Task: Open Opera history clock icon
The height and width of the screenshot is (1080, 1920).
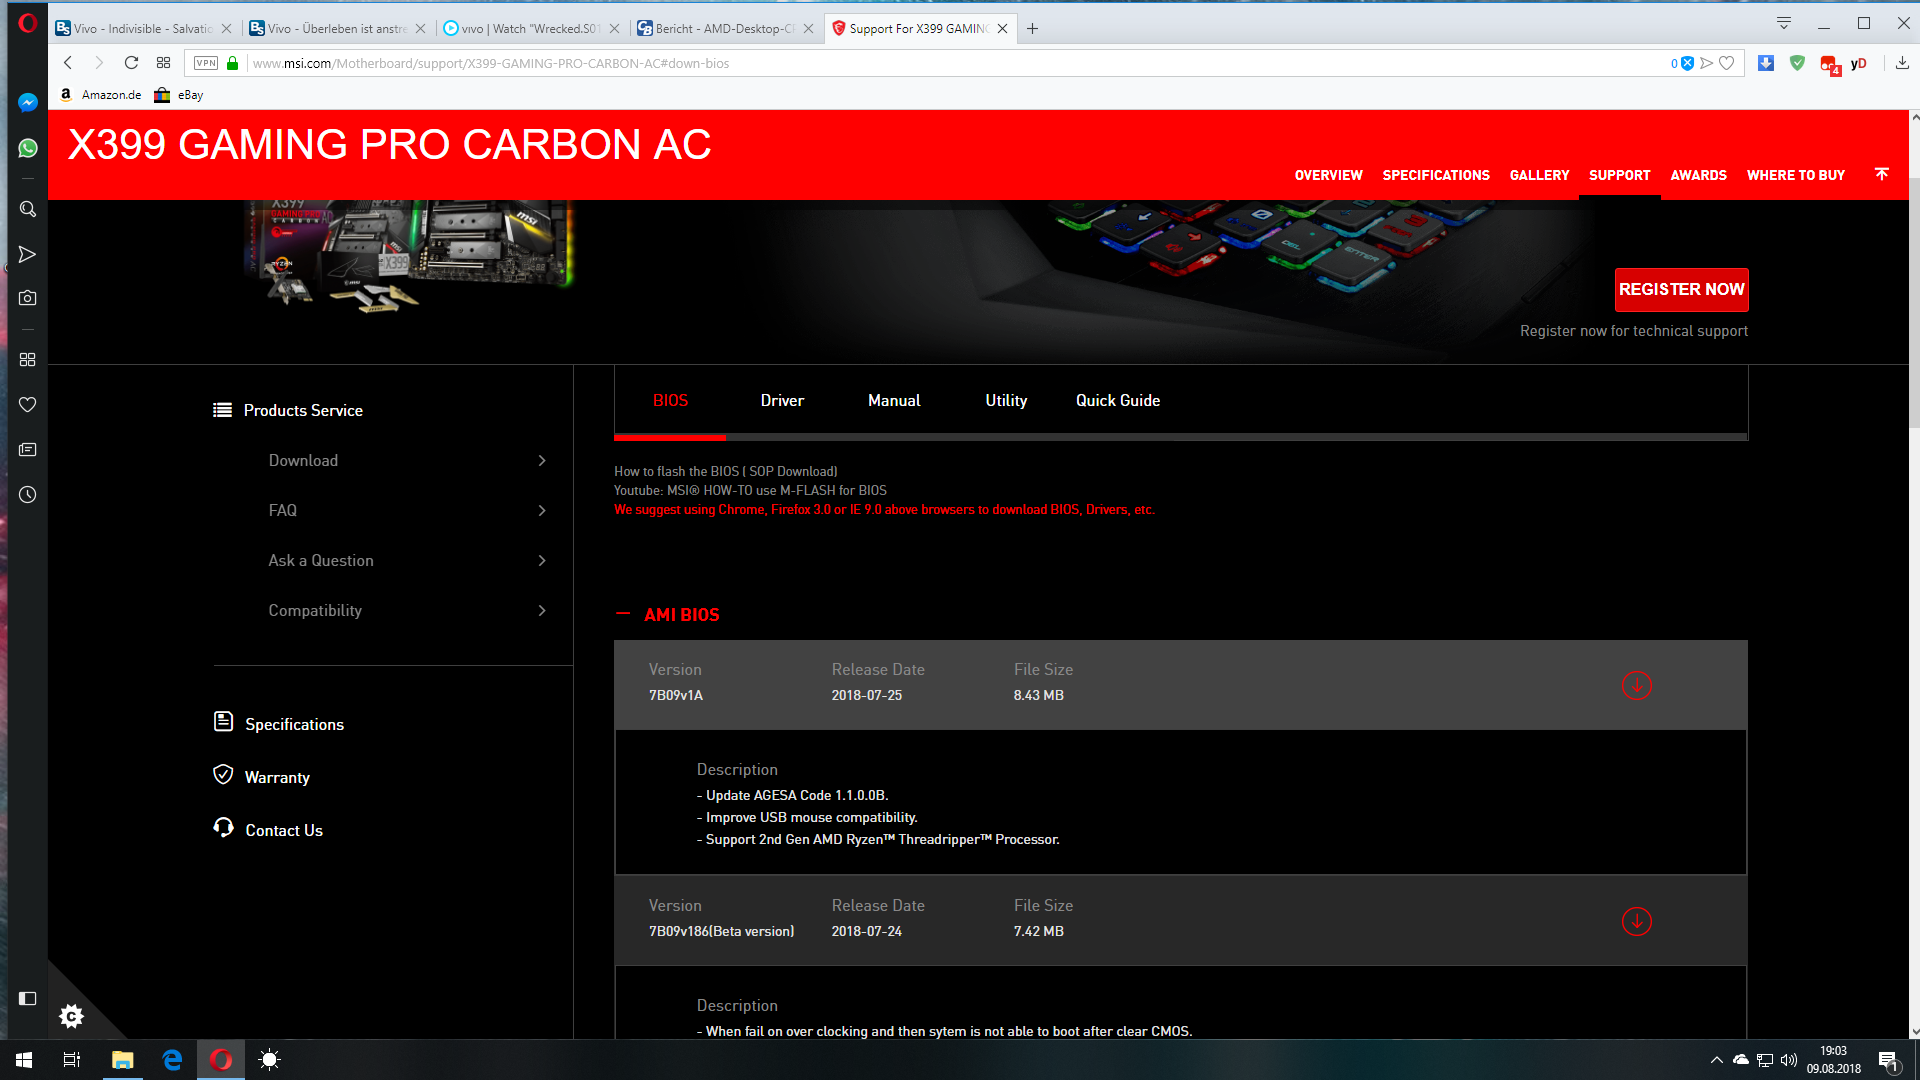Action: pos(27,495)
